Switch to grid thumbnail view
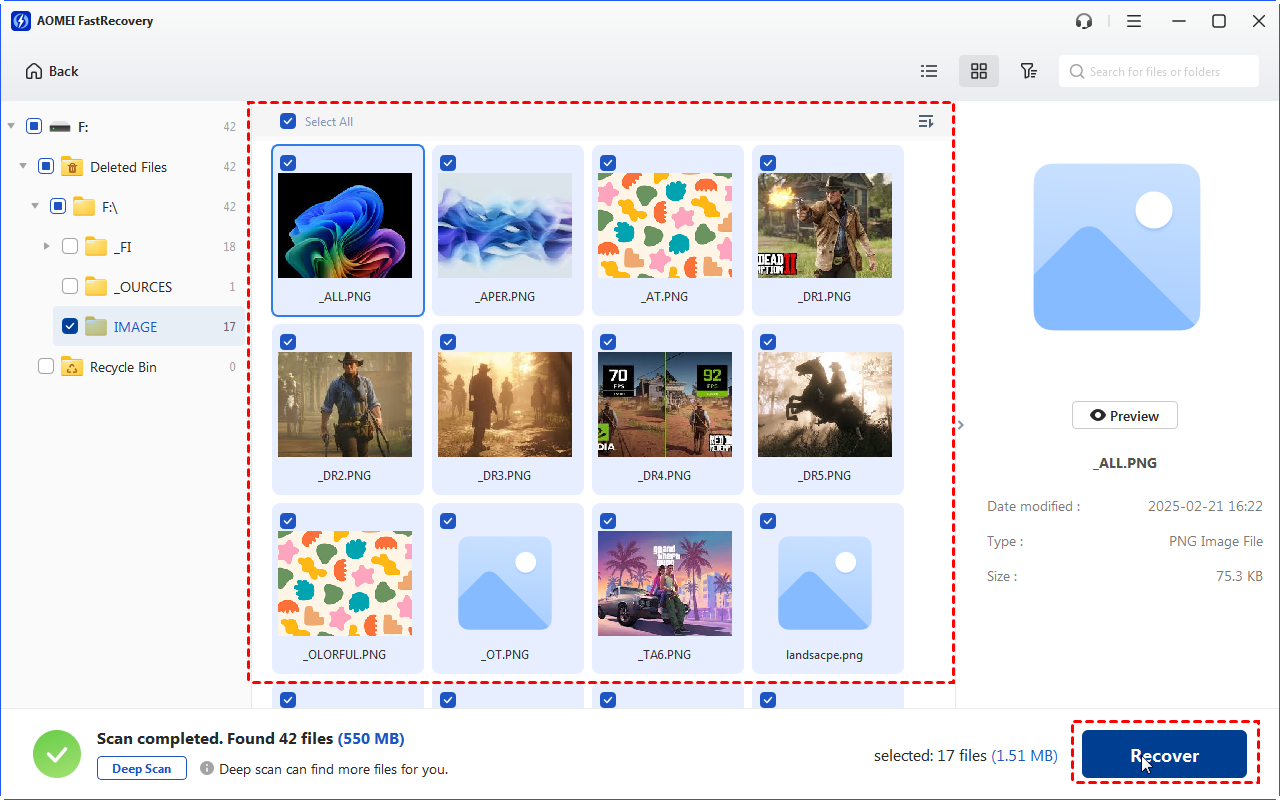 (x=979, y=71)
